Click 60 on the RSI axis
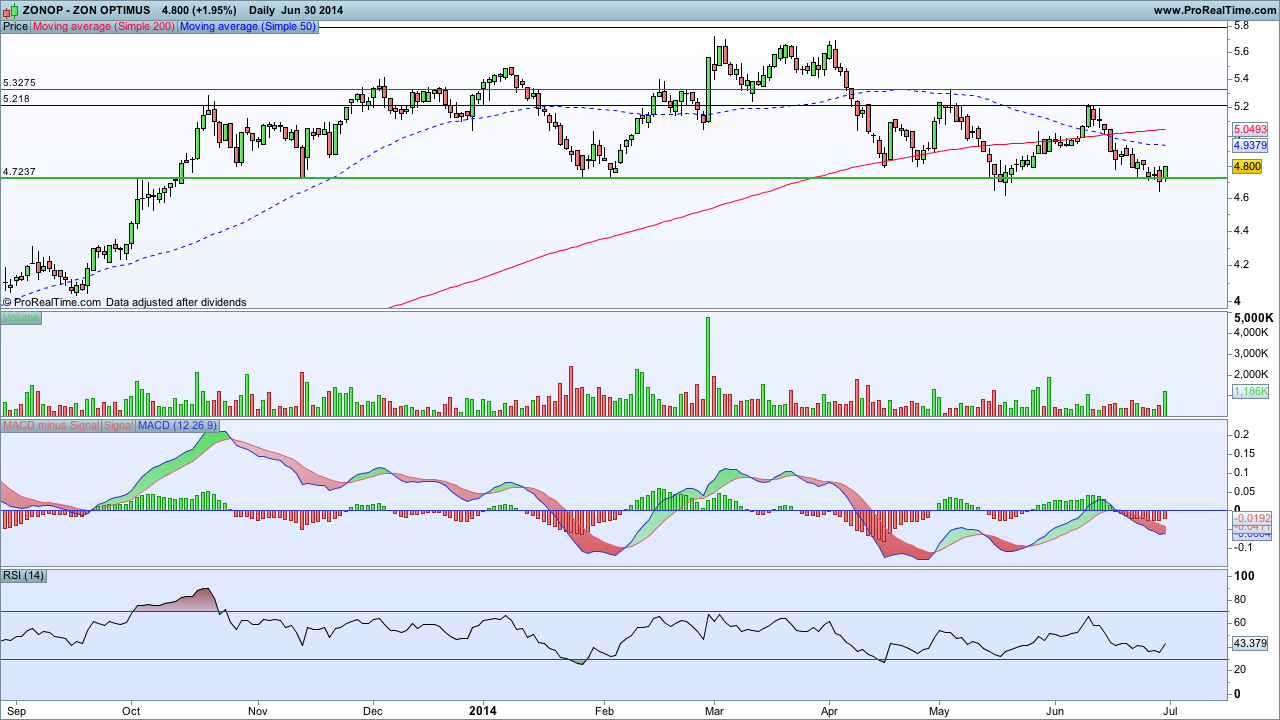Viewport: 1280px width, 720px height. 1240,623
